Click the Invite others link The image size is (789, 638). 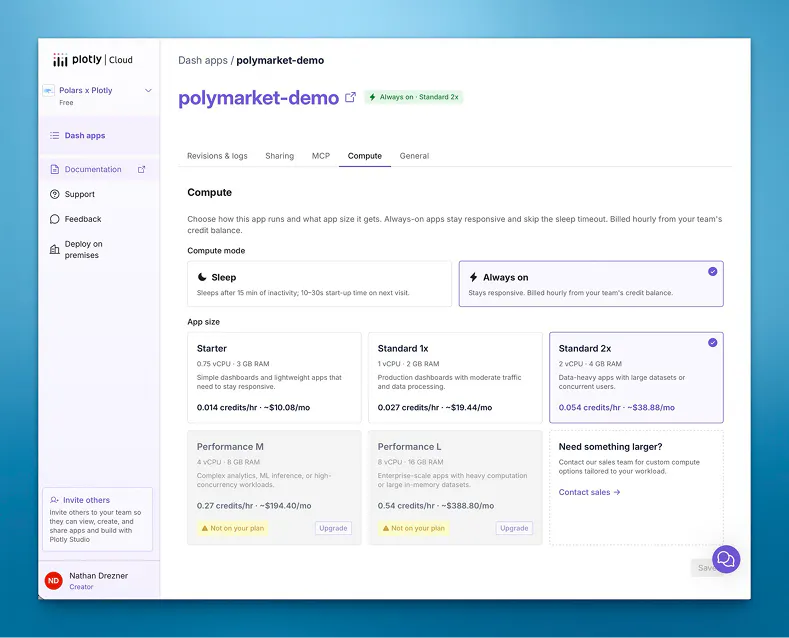click(87, 500)
